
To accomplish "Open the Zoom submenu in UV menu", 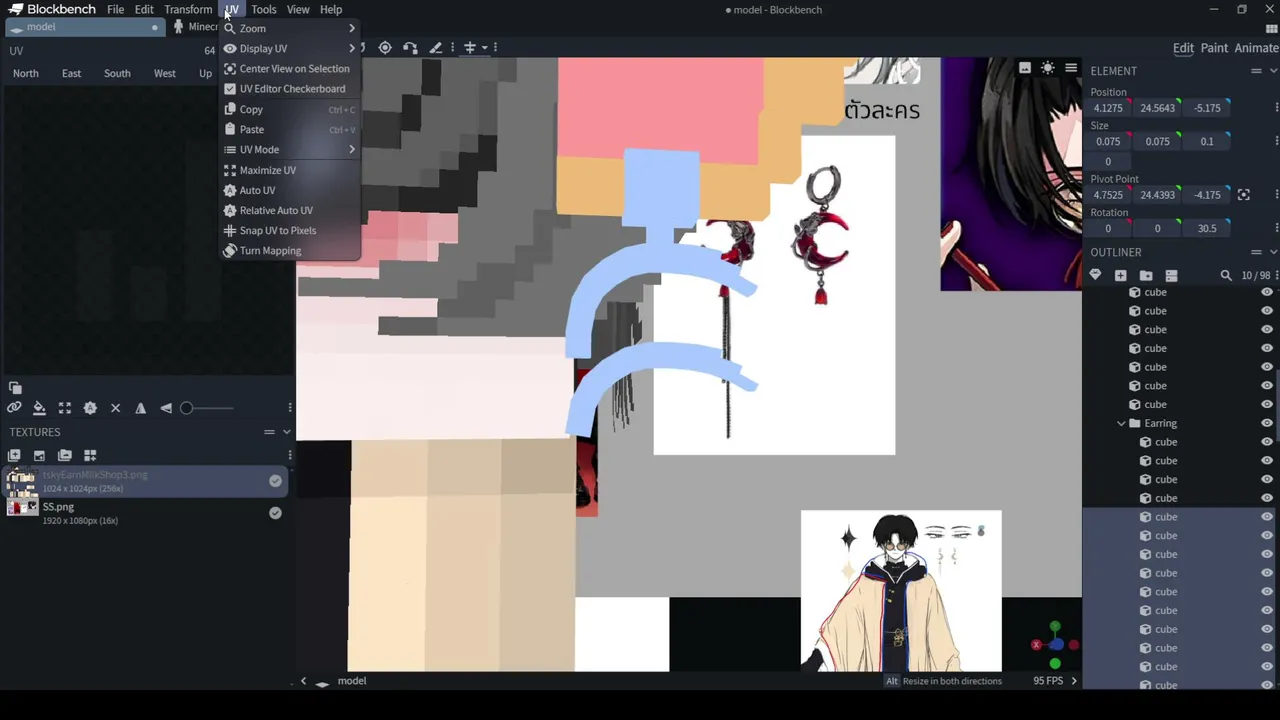I will [x=290, y=28].
